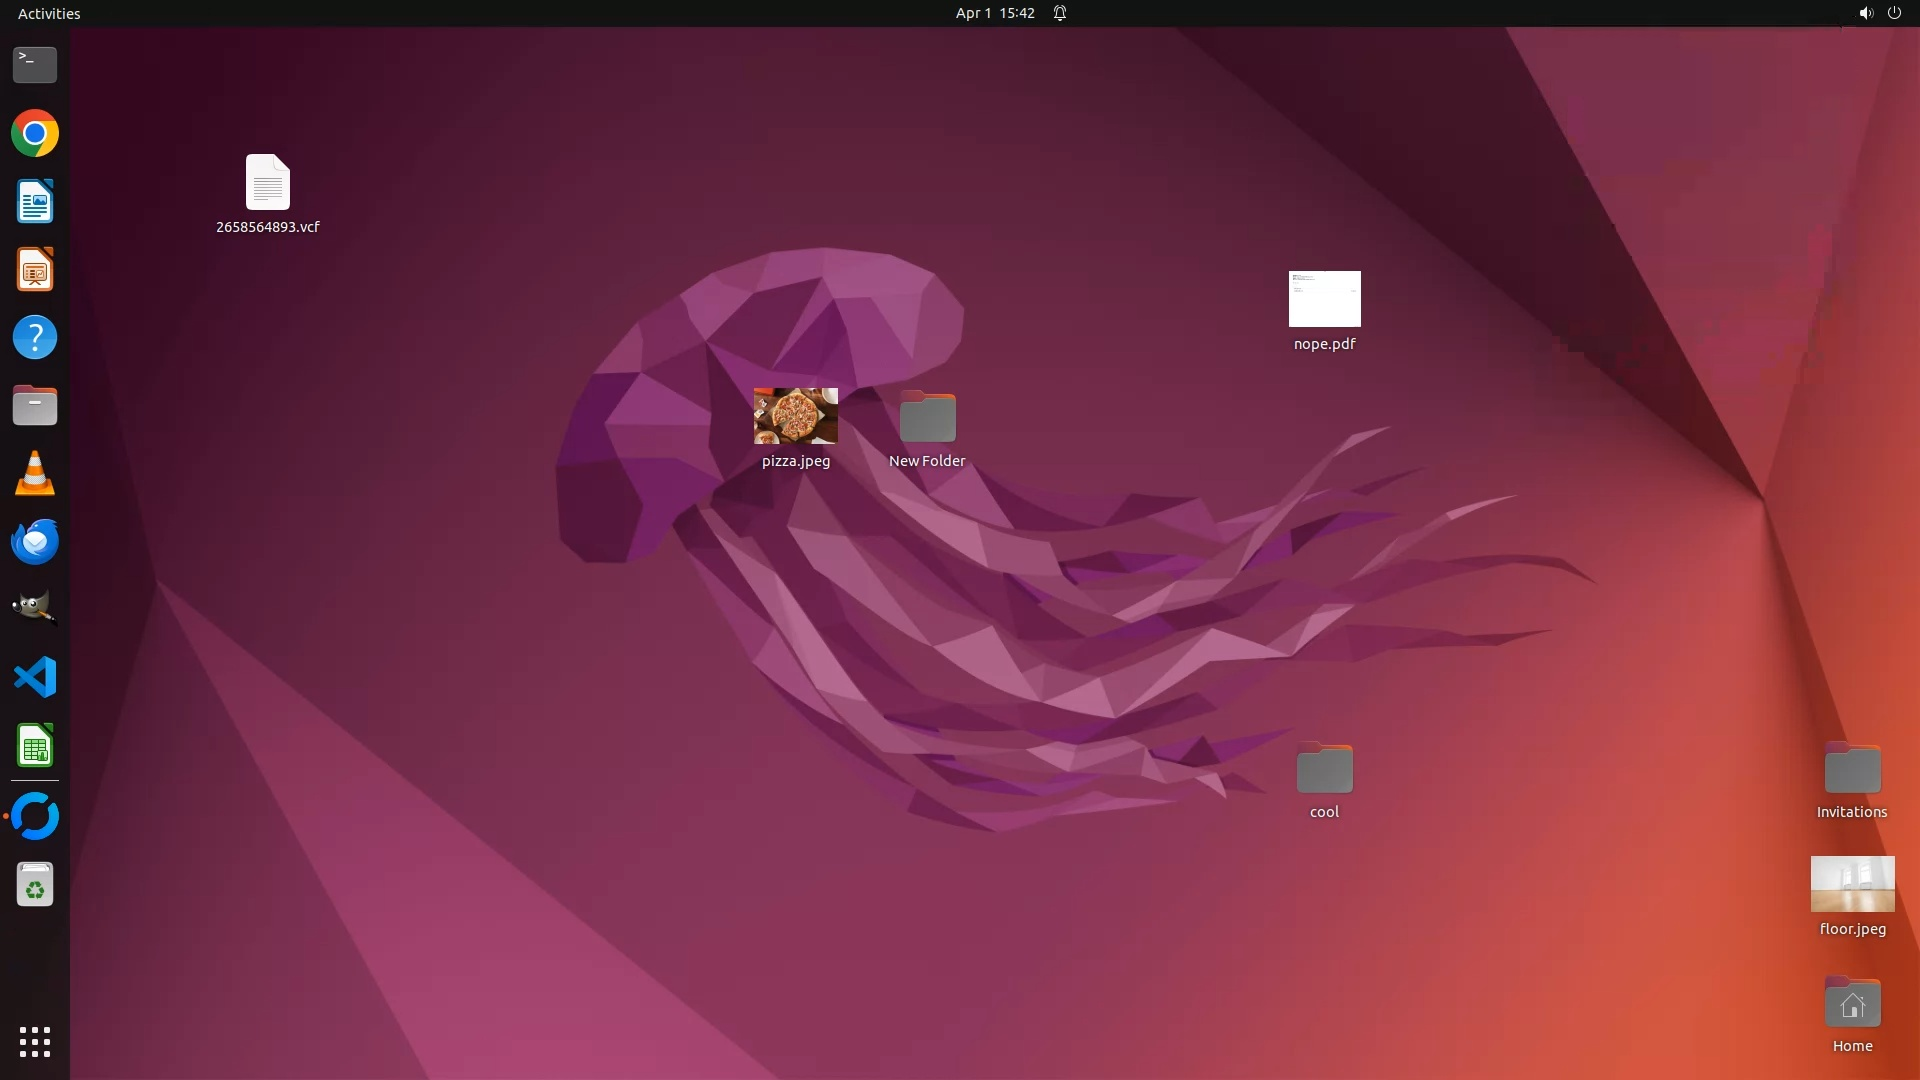1920x1080 pixels.
Task: Open LibreOffice Calc in the dock
Action: [x=35, y=746]
